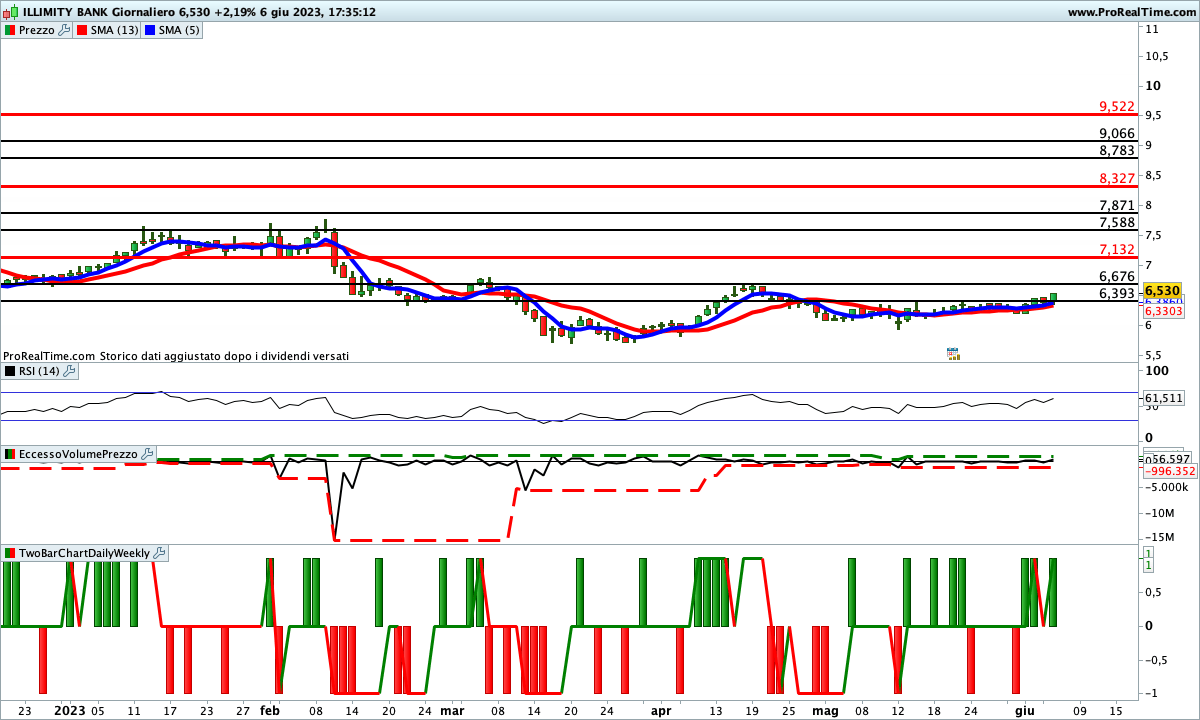1200x720 pixels.
Task: Select the blue SMA (5) color swatch
Action: [x=151, y=30]
